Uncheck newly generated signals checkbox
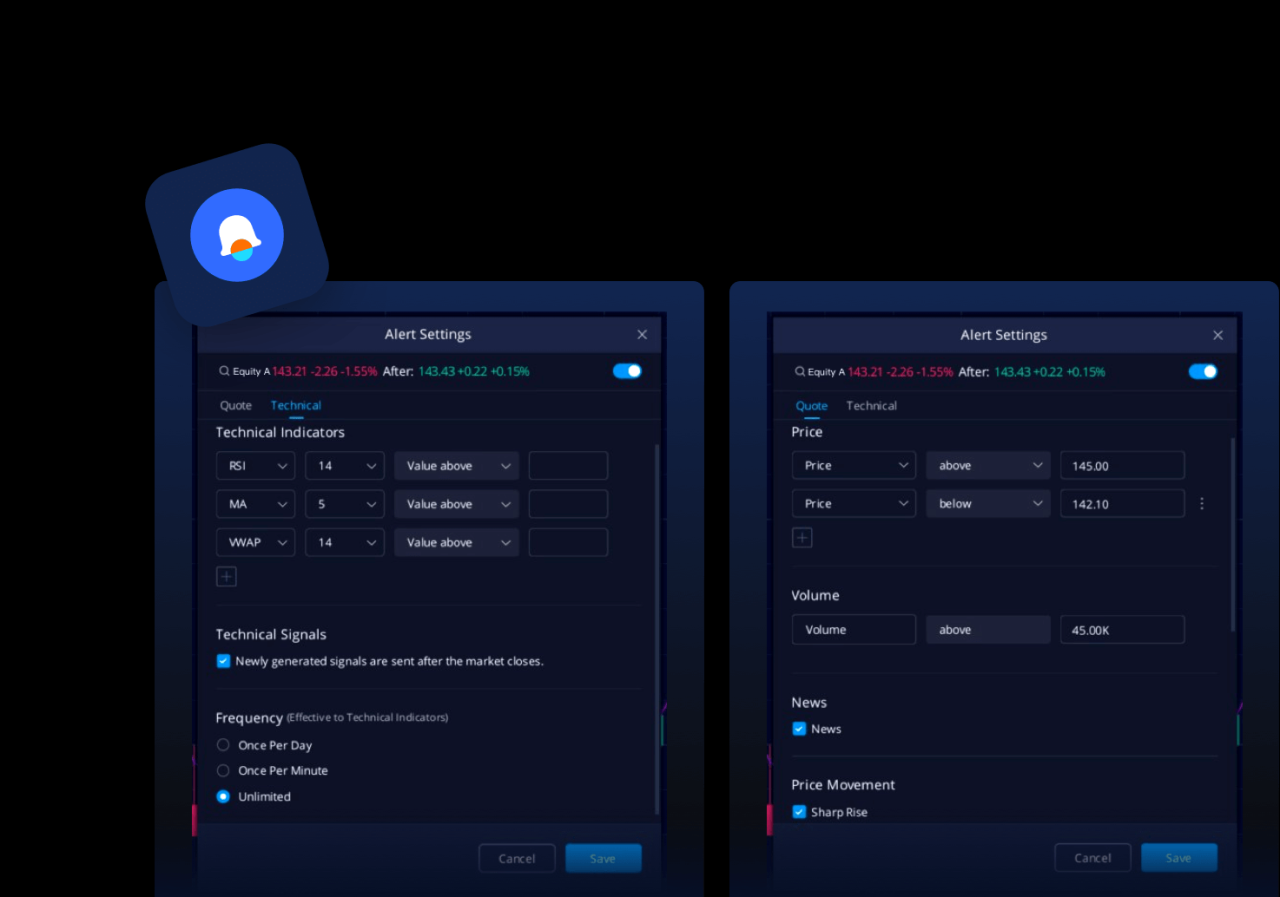 [x=223, y=661]
